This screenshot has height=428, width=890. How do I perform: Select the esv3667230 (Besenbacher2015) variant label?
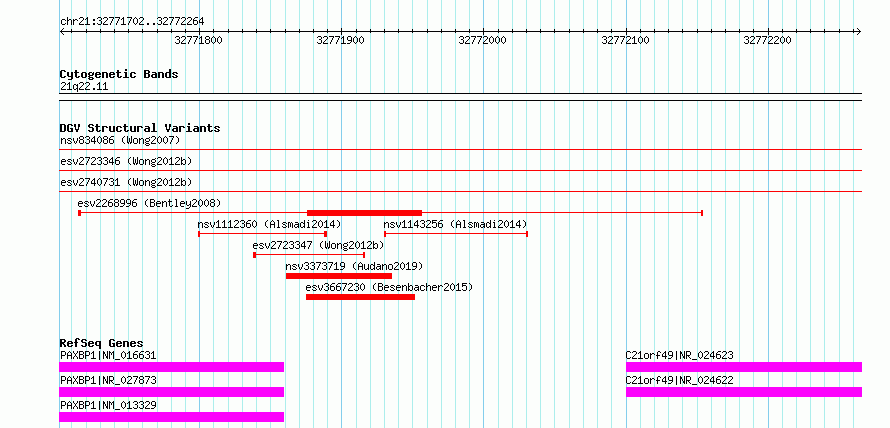[x=389, y=287]
